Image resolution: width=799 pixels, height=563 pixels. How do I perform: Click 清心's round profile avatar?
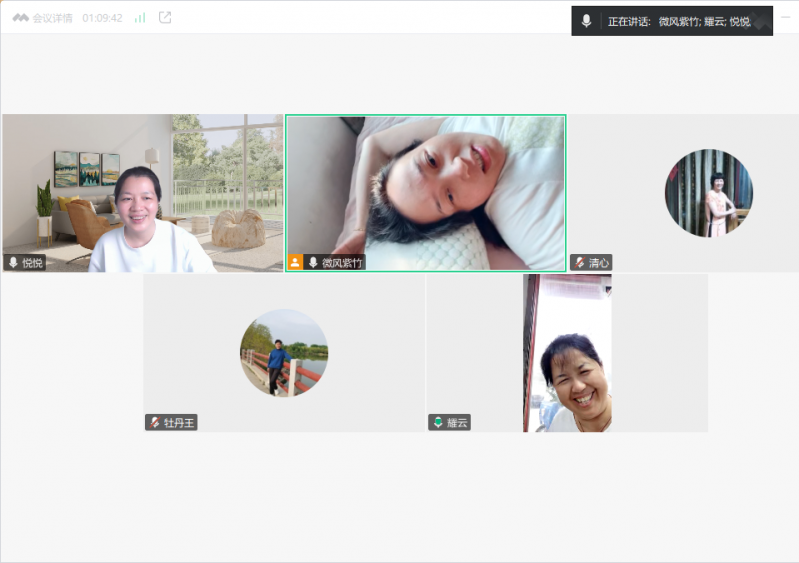point(709,193)
